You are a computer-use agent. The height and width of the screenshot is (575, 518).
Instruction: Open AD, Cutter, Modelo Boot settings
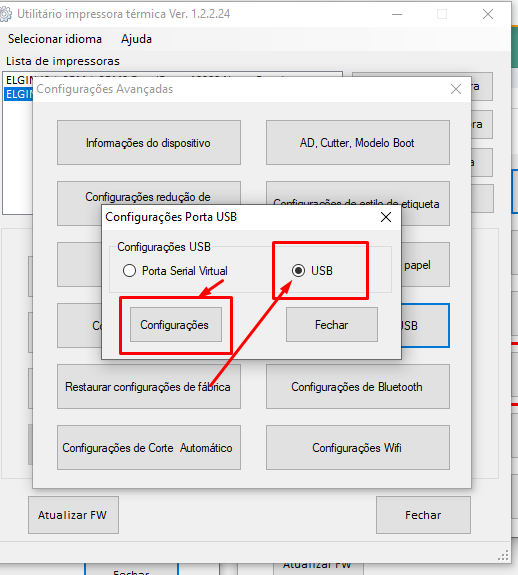[x=358, y=143]
